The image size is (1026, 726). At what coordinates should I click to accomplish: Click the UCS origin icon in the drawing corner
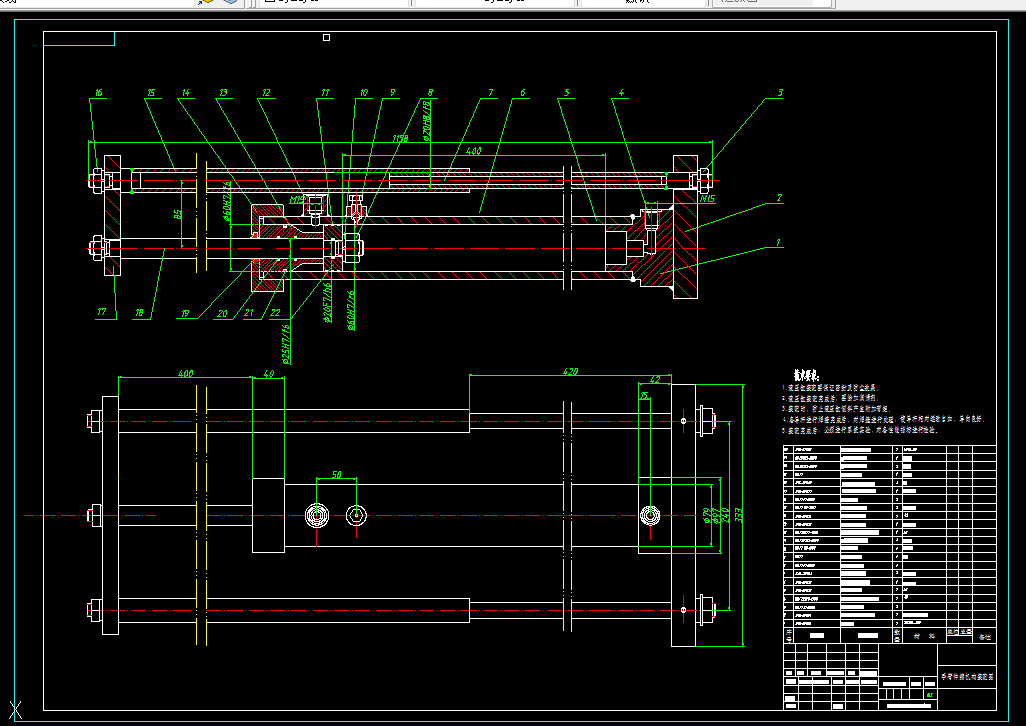16,710
